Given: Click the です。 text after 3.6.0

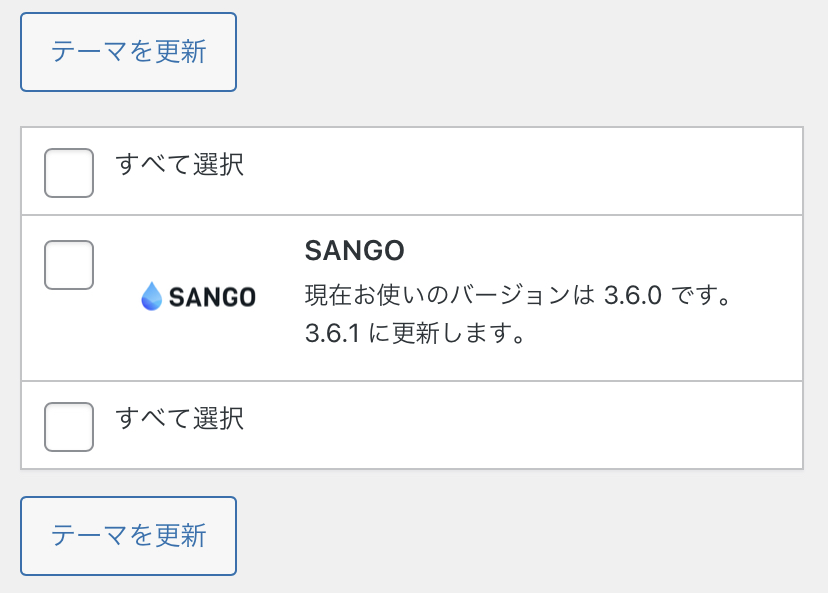Looking at the screenshot, I should [x=701, y=295].
